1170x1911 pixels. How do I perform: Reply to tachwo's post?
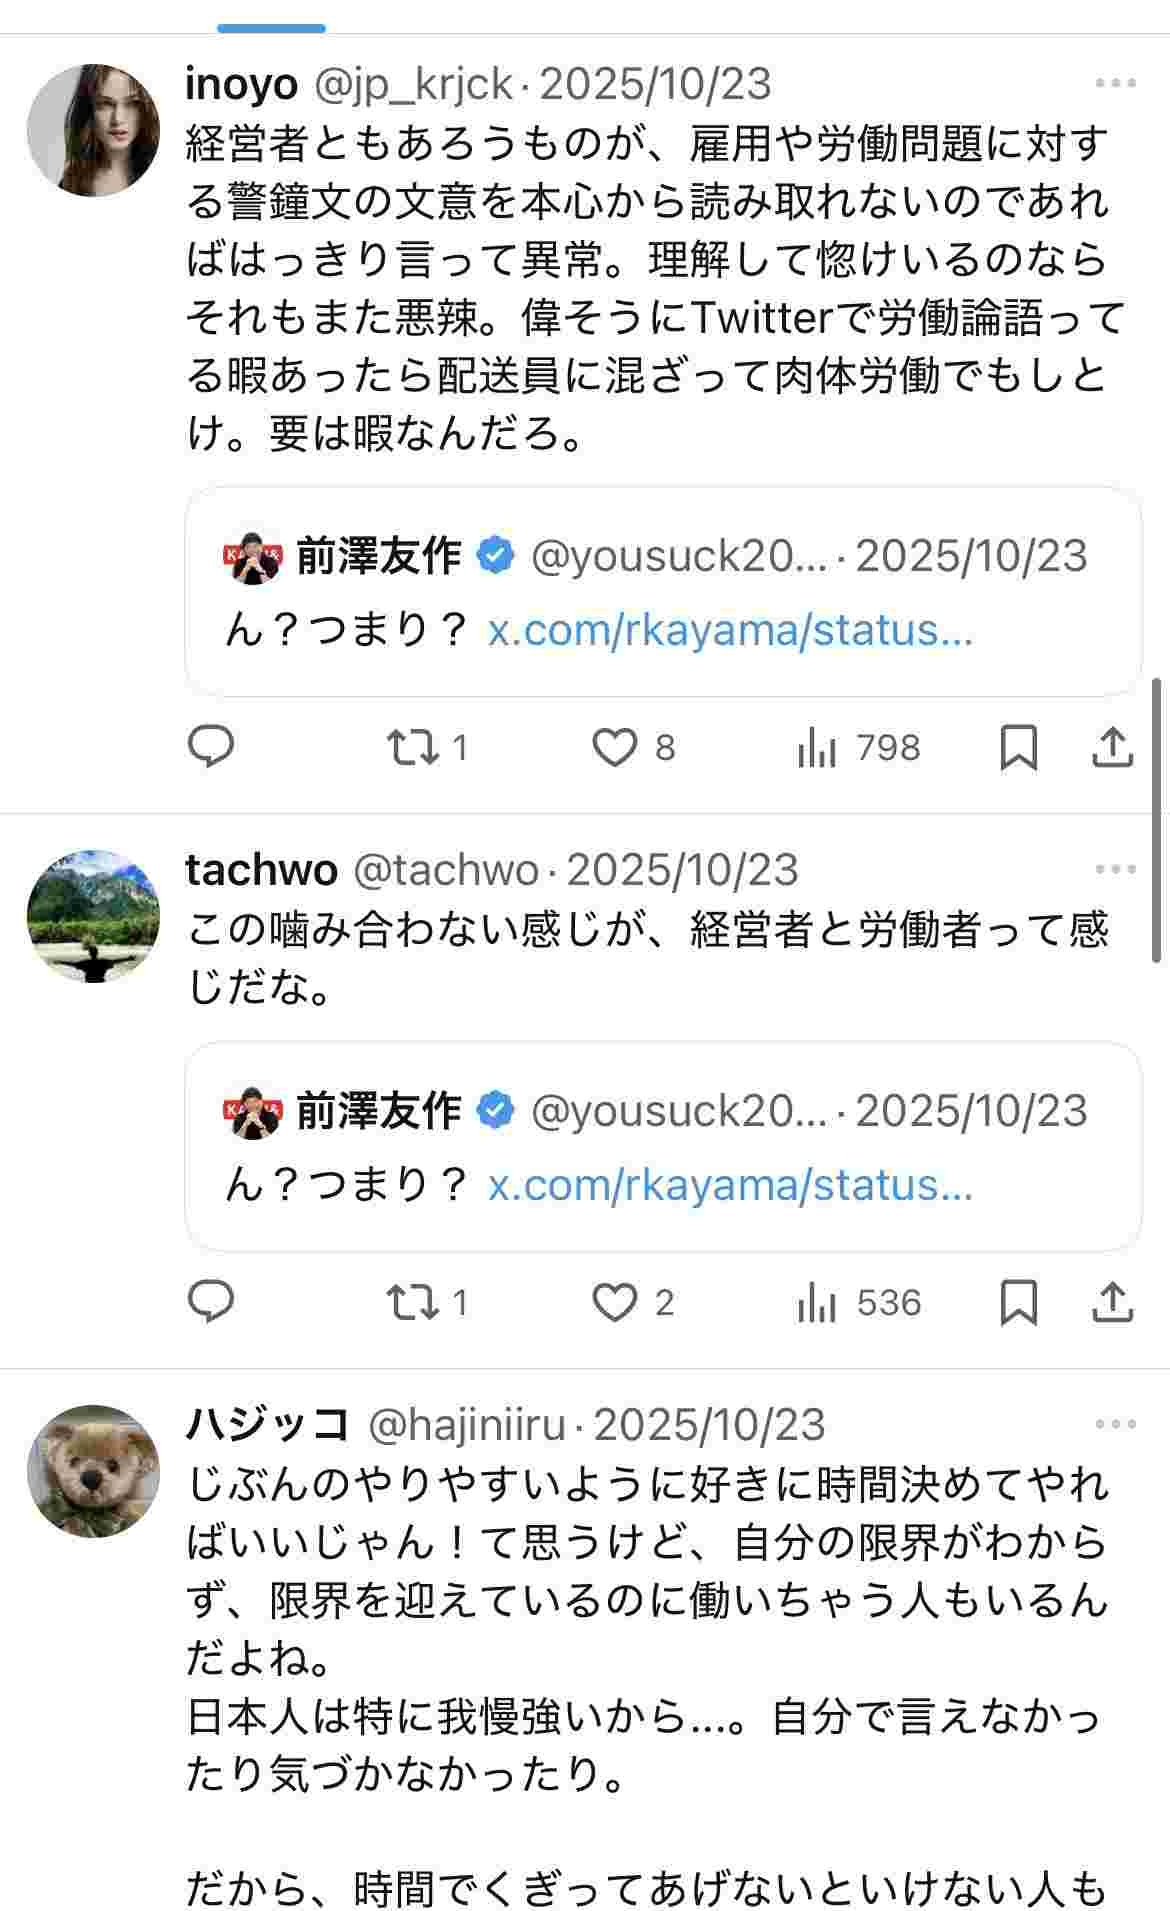pyautogui.click(x=211, y=1302)
